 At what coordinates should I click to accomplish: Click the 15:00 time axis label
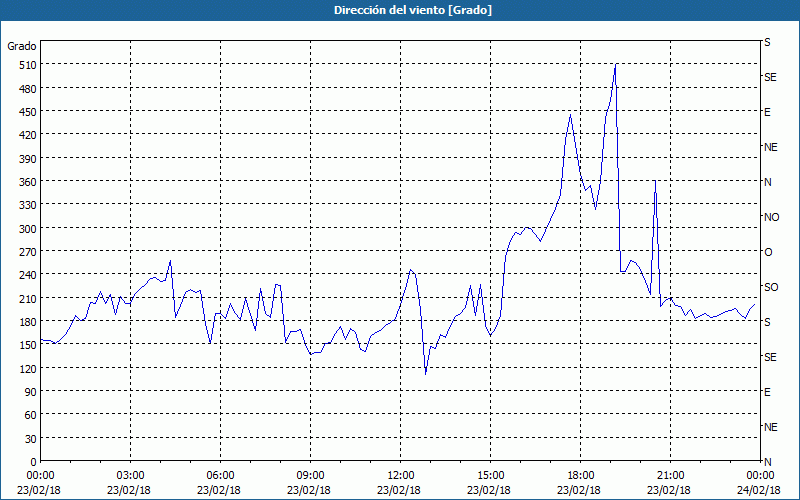point(490,476)
